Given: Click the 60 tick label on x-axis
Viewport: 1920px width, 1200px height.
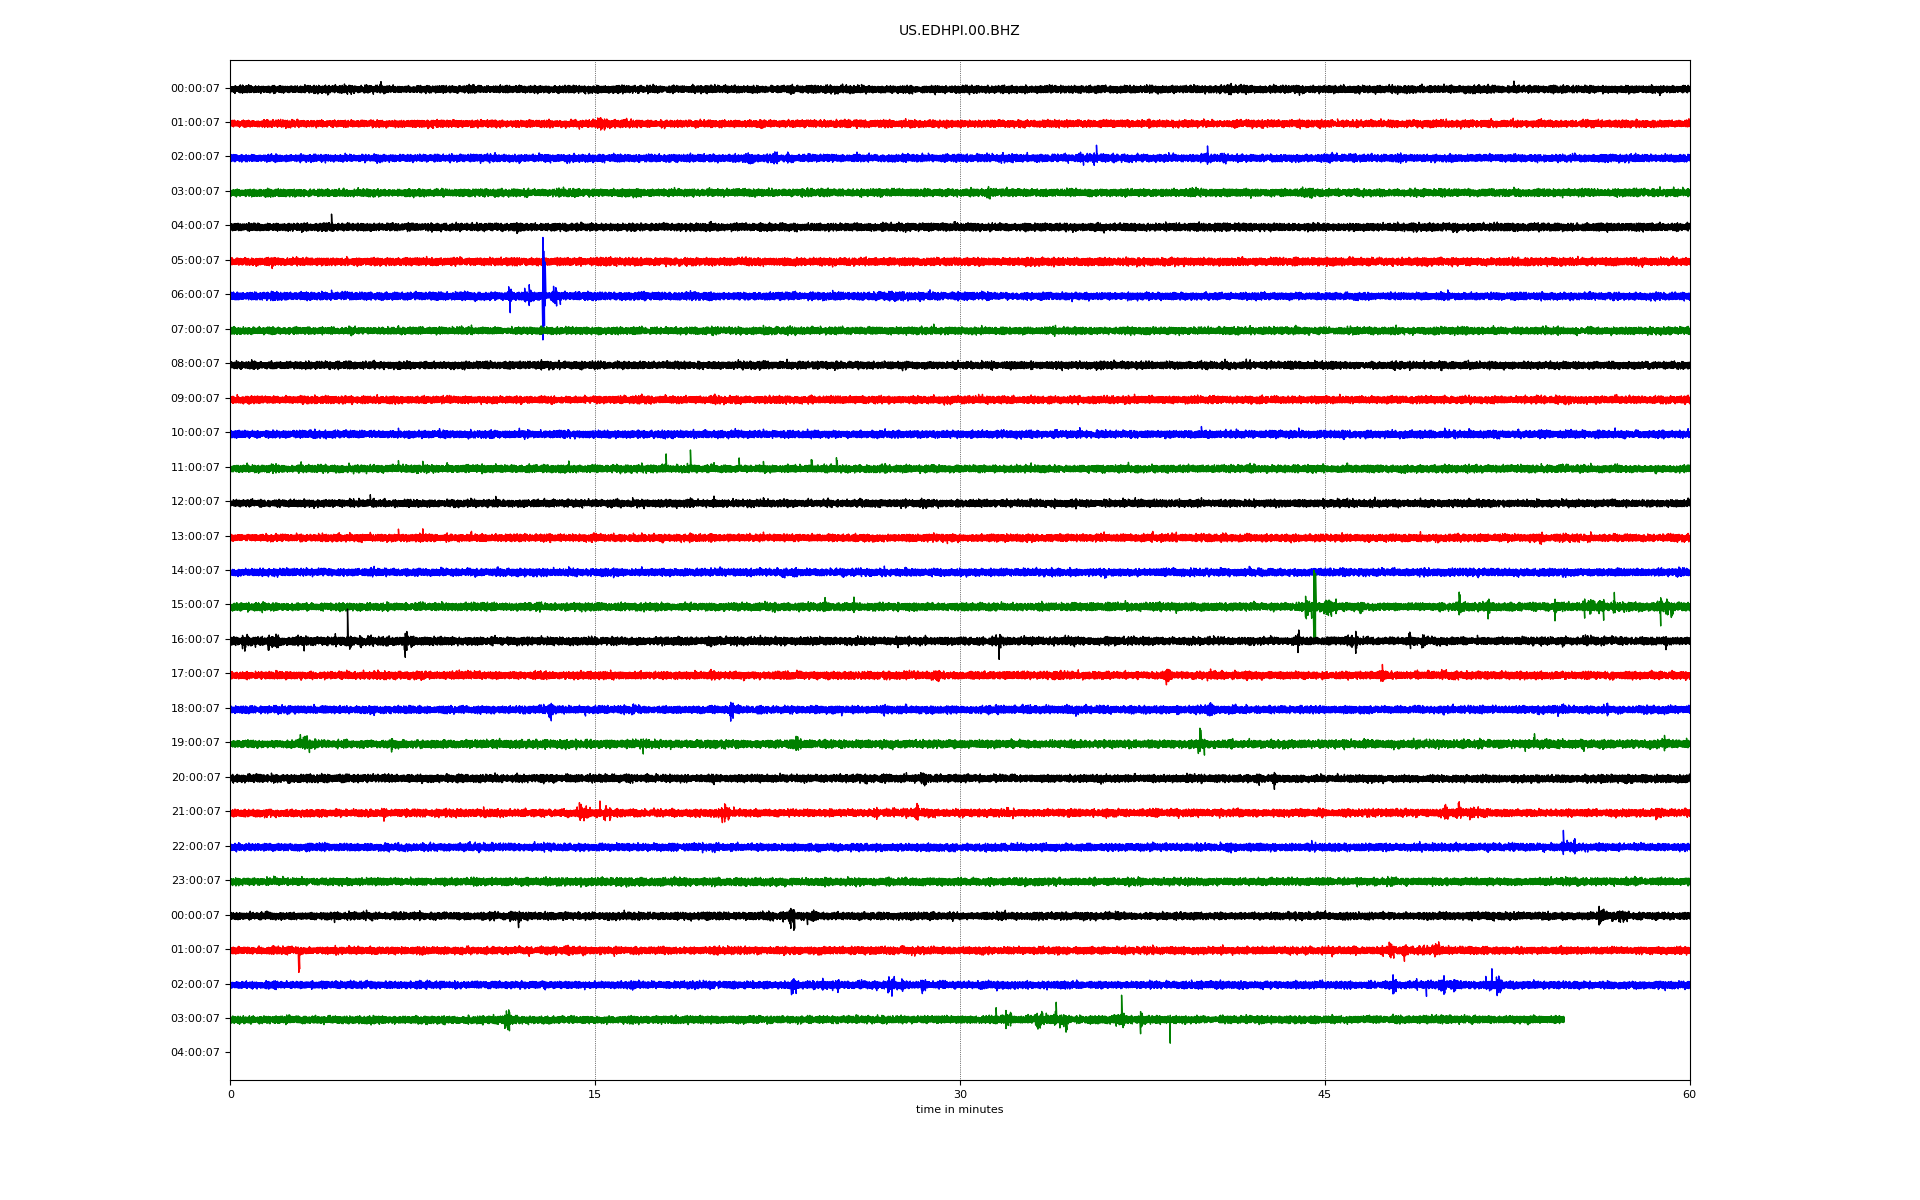Looking at the screenshot, I should pyautogui.click(x=1688, y=1094).
